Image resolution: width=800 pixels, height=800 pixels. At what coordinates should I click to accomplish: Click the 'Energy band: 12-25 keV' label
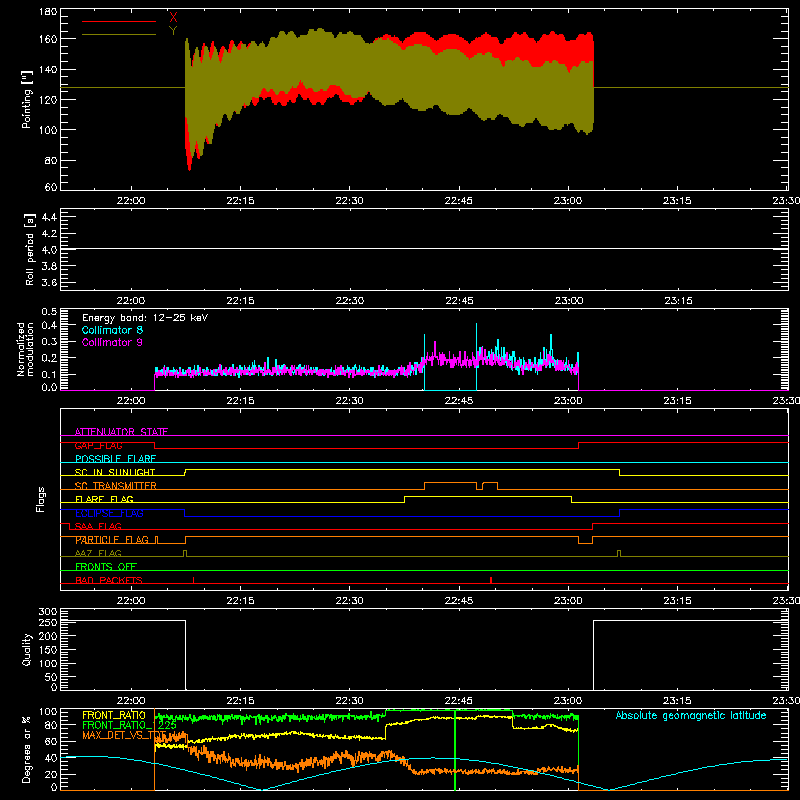point(145,318)
